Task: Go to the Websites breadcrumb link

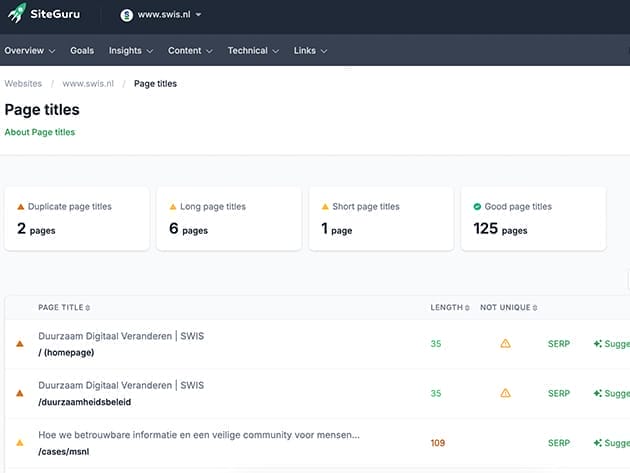Action: (23, 84)
